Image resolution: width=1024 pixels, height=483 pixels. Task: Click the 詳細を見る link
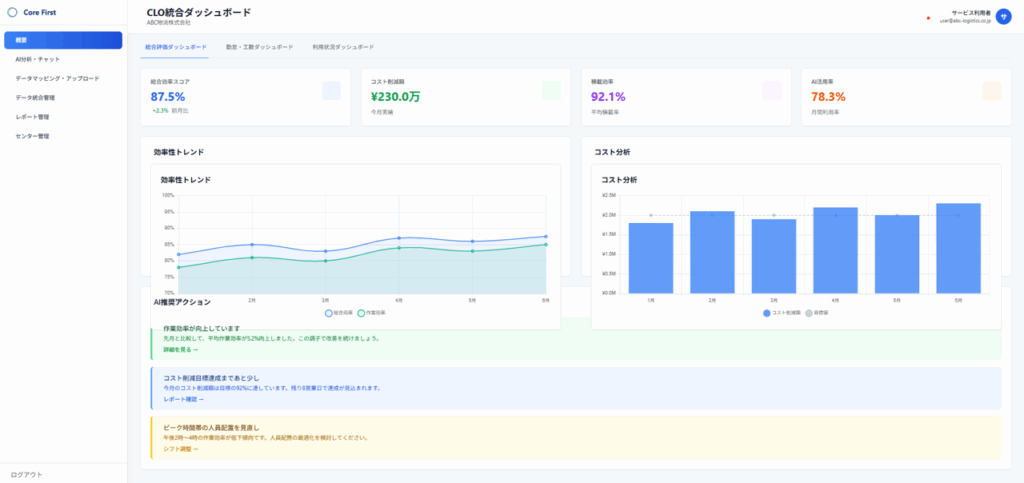(x=181, y=350)
